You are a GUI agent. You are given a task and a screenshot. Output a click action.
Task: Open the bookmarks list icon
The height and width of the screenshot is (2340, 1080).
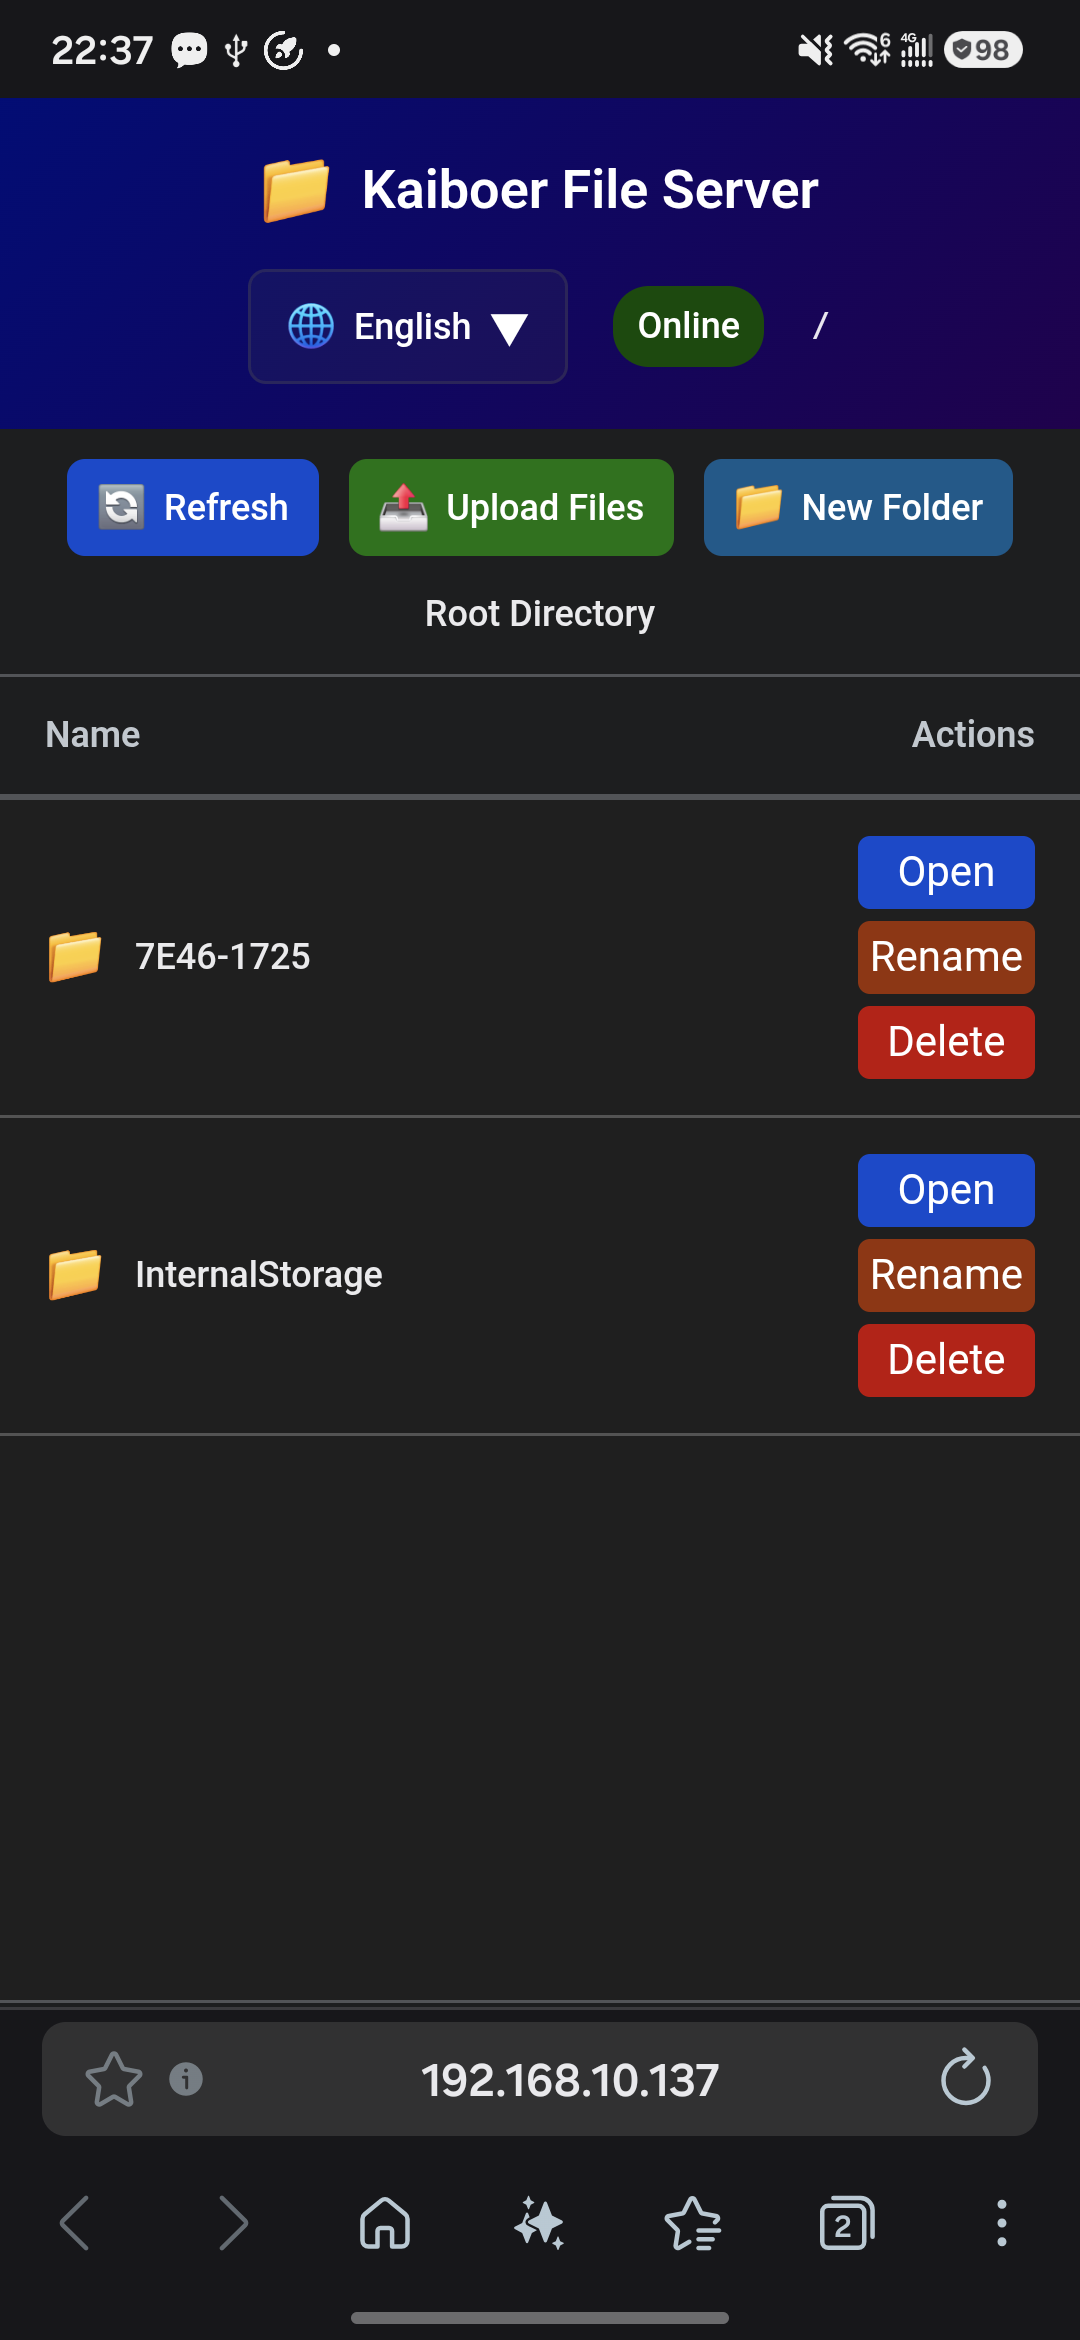click(x=693, y=2223)
